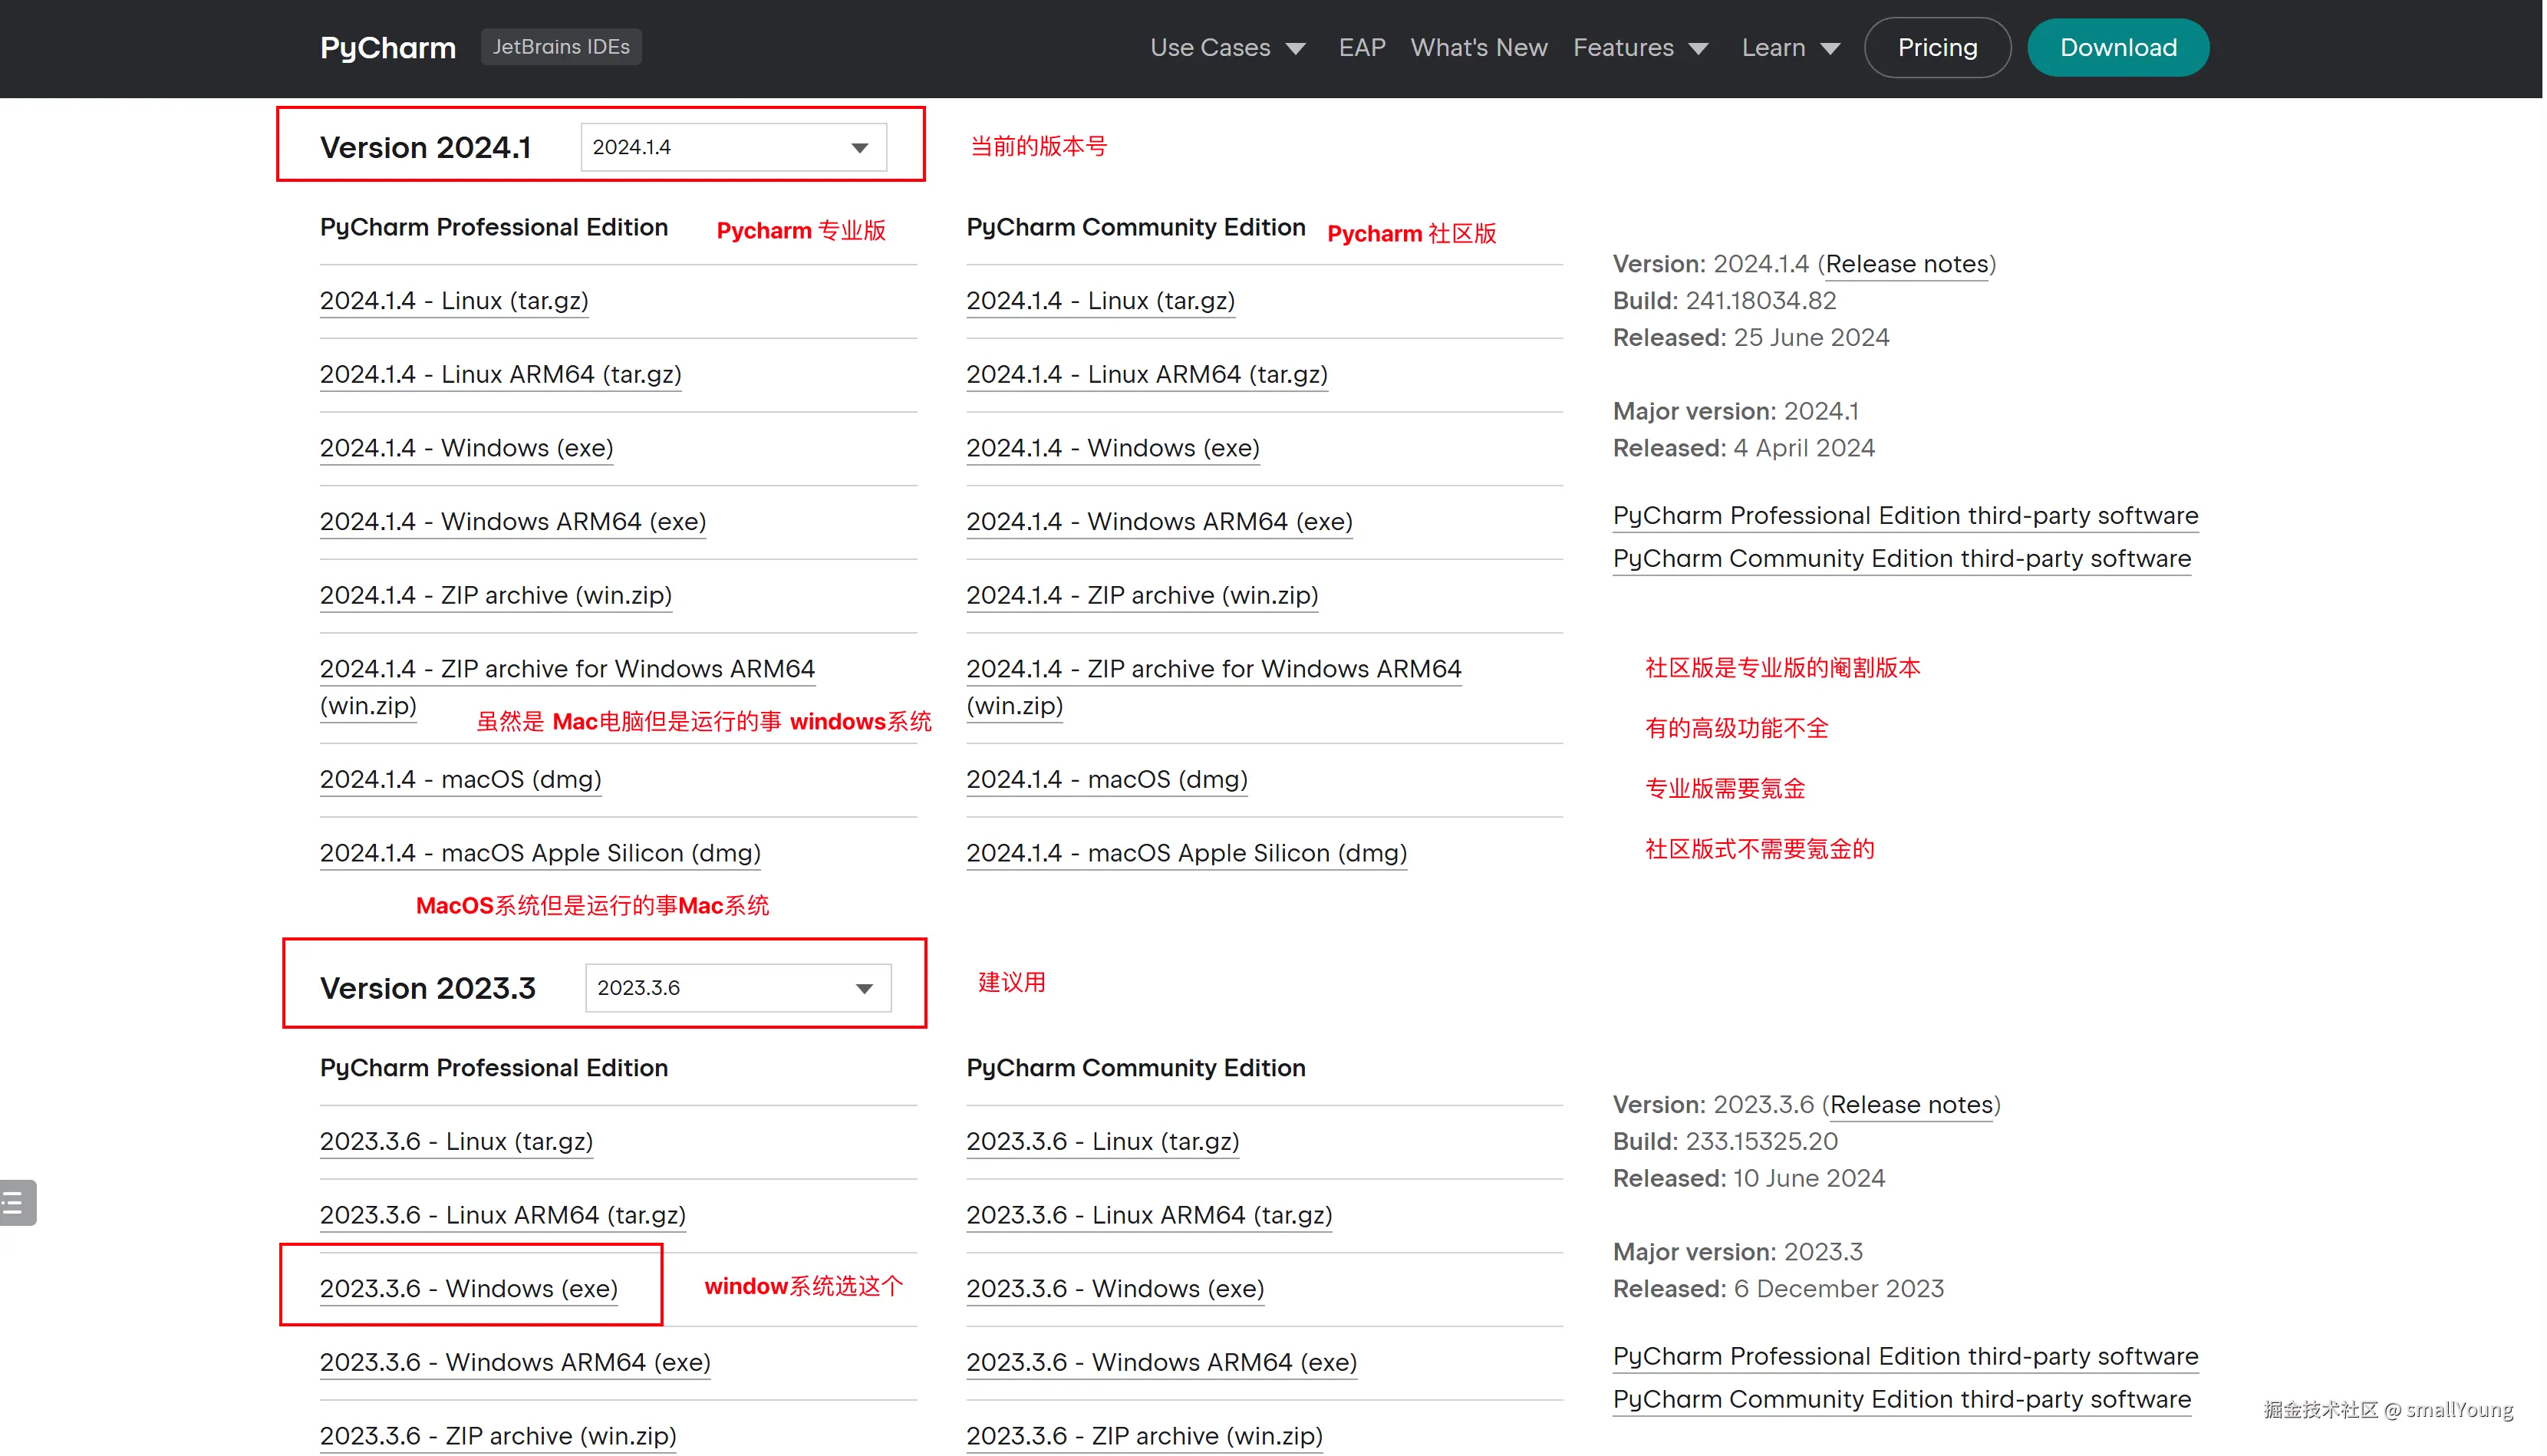The height and width of the screenshot is (1456, 2547).
Task: Expand the Learn menu
Action: pos(1790,48)
